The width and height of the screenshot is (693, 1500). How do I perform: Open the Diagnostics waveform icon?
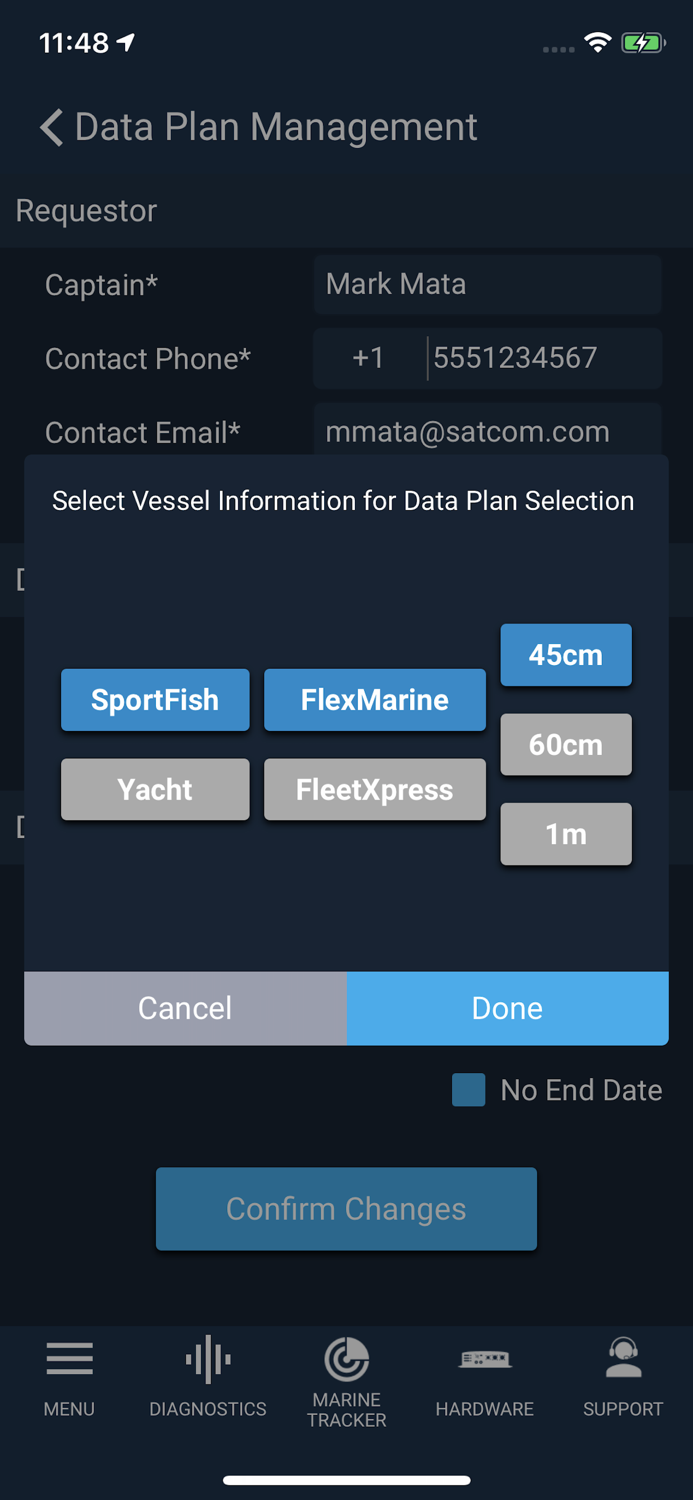pos(208,1360)
